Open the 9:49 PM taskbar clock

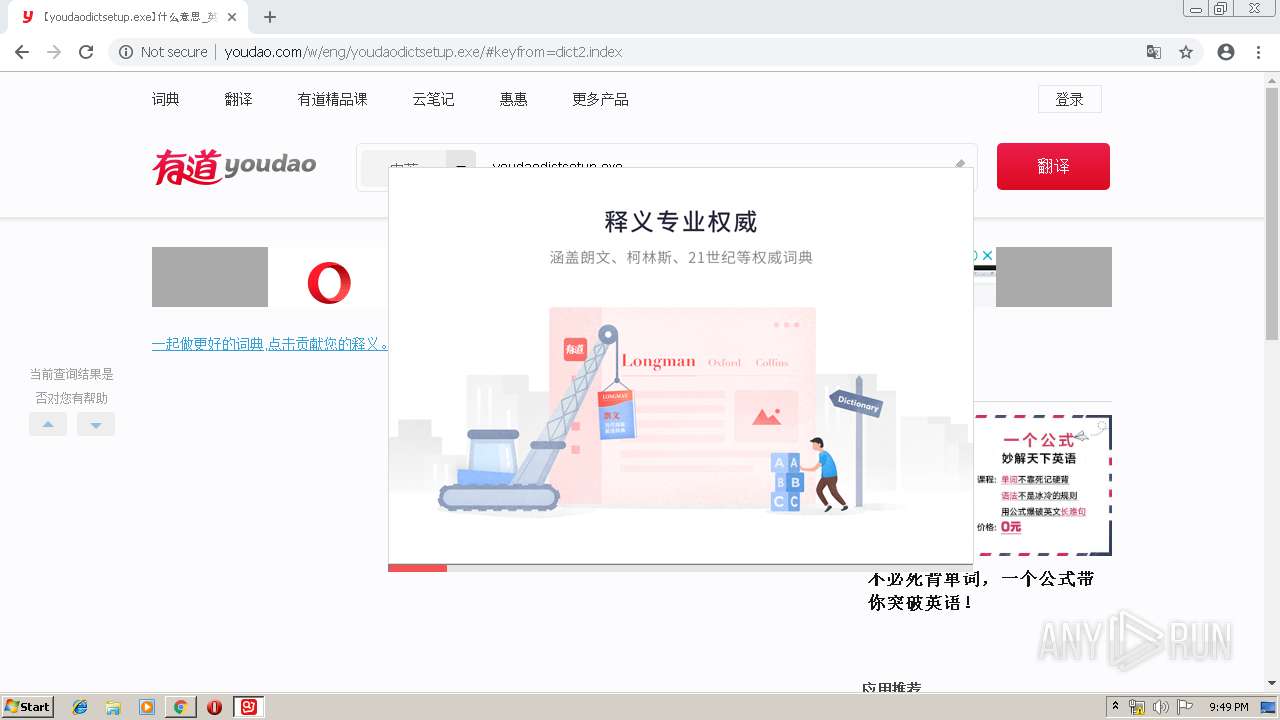pos(1228,707)
